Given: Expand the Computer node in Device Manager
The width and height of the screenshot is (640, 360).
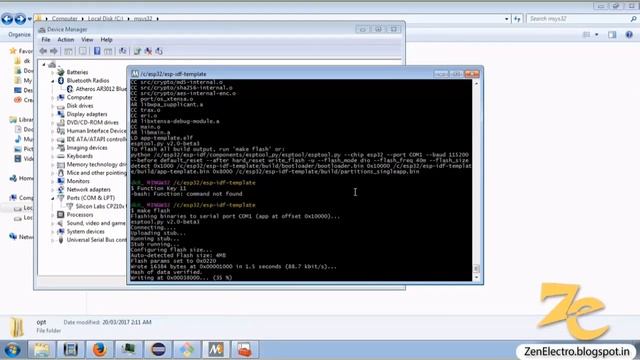Looking at the screenshot, I should pos(53,98).
